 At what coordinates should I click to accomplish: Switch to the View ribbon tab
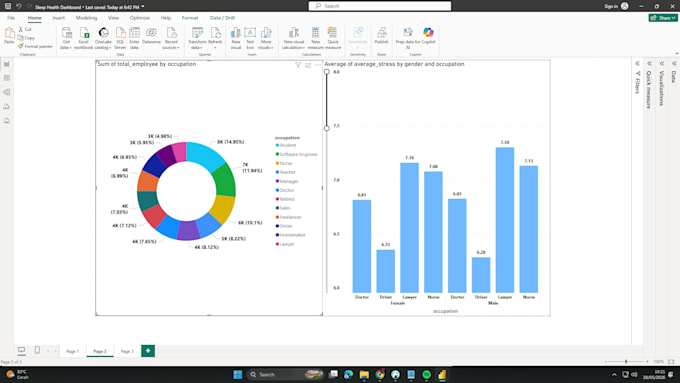[x=113, y=18]
